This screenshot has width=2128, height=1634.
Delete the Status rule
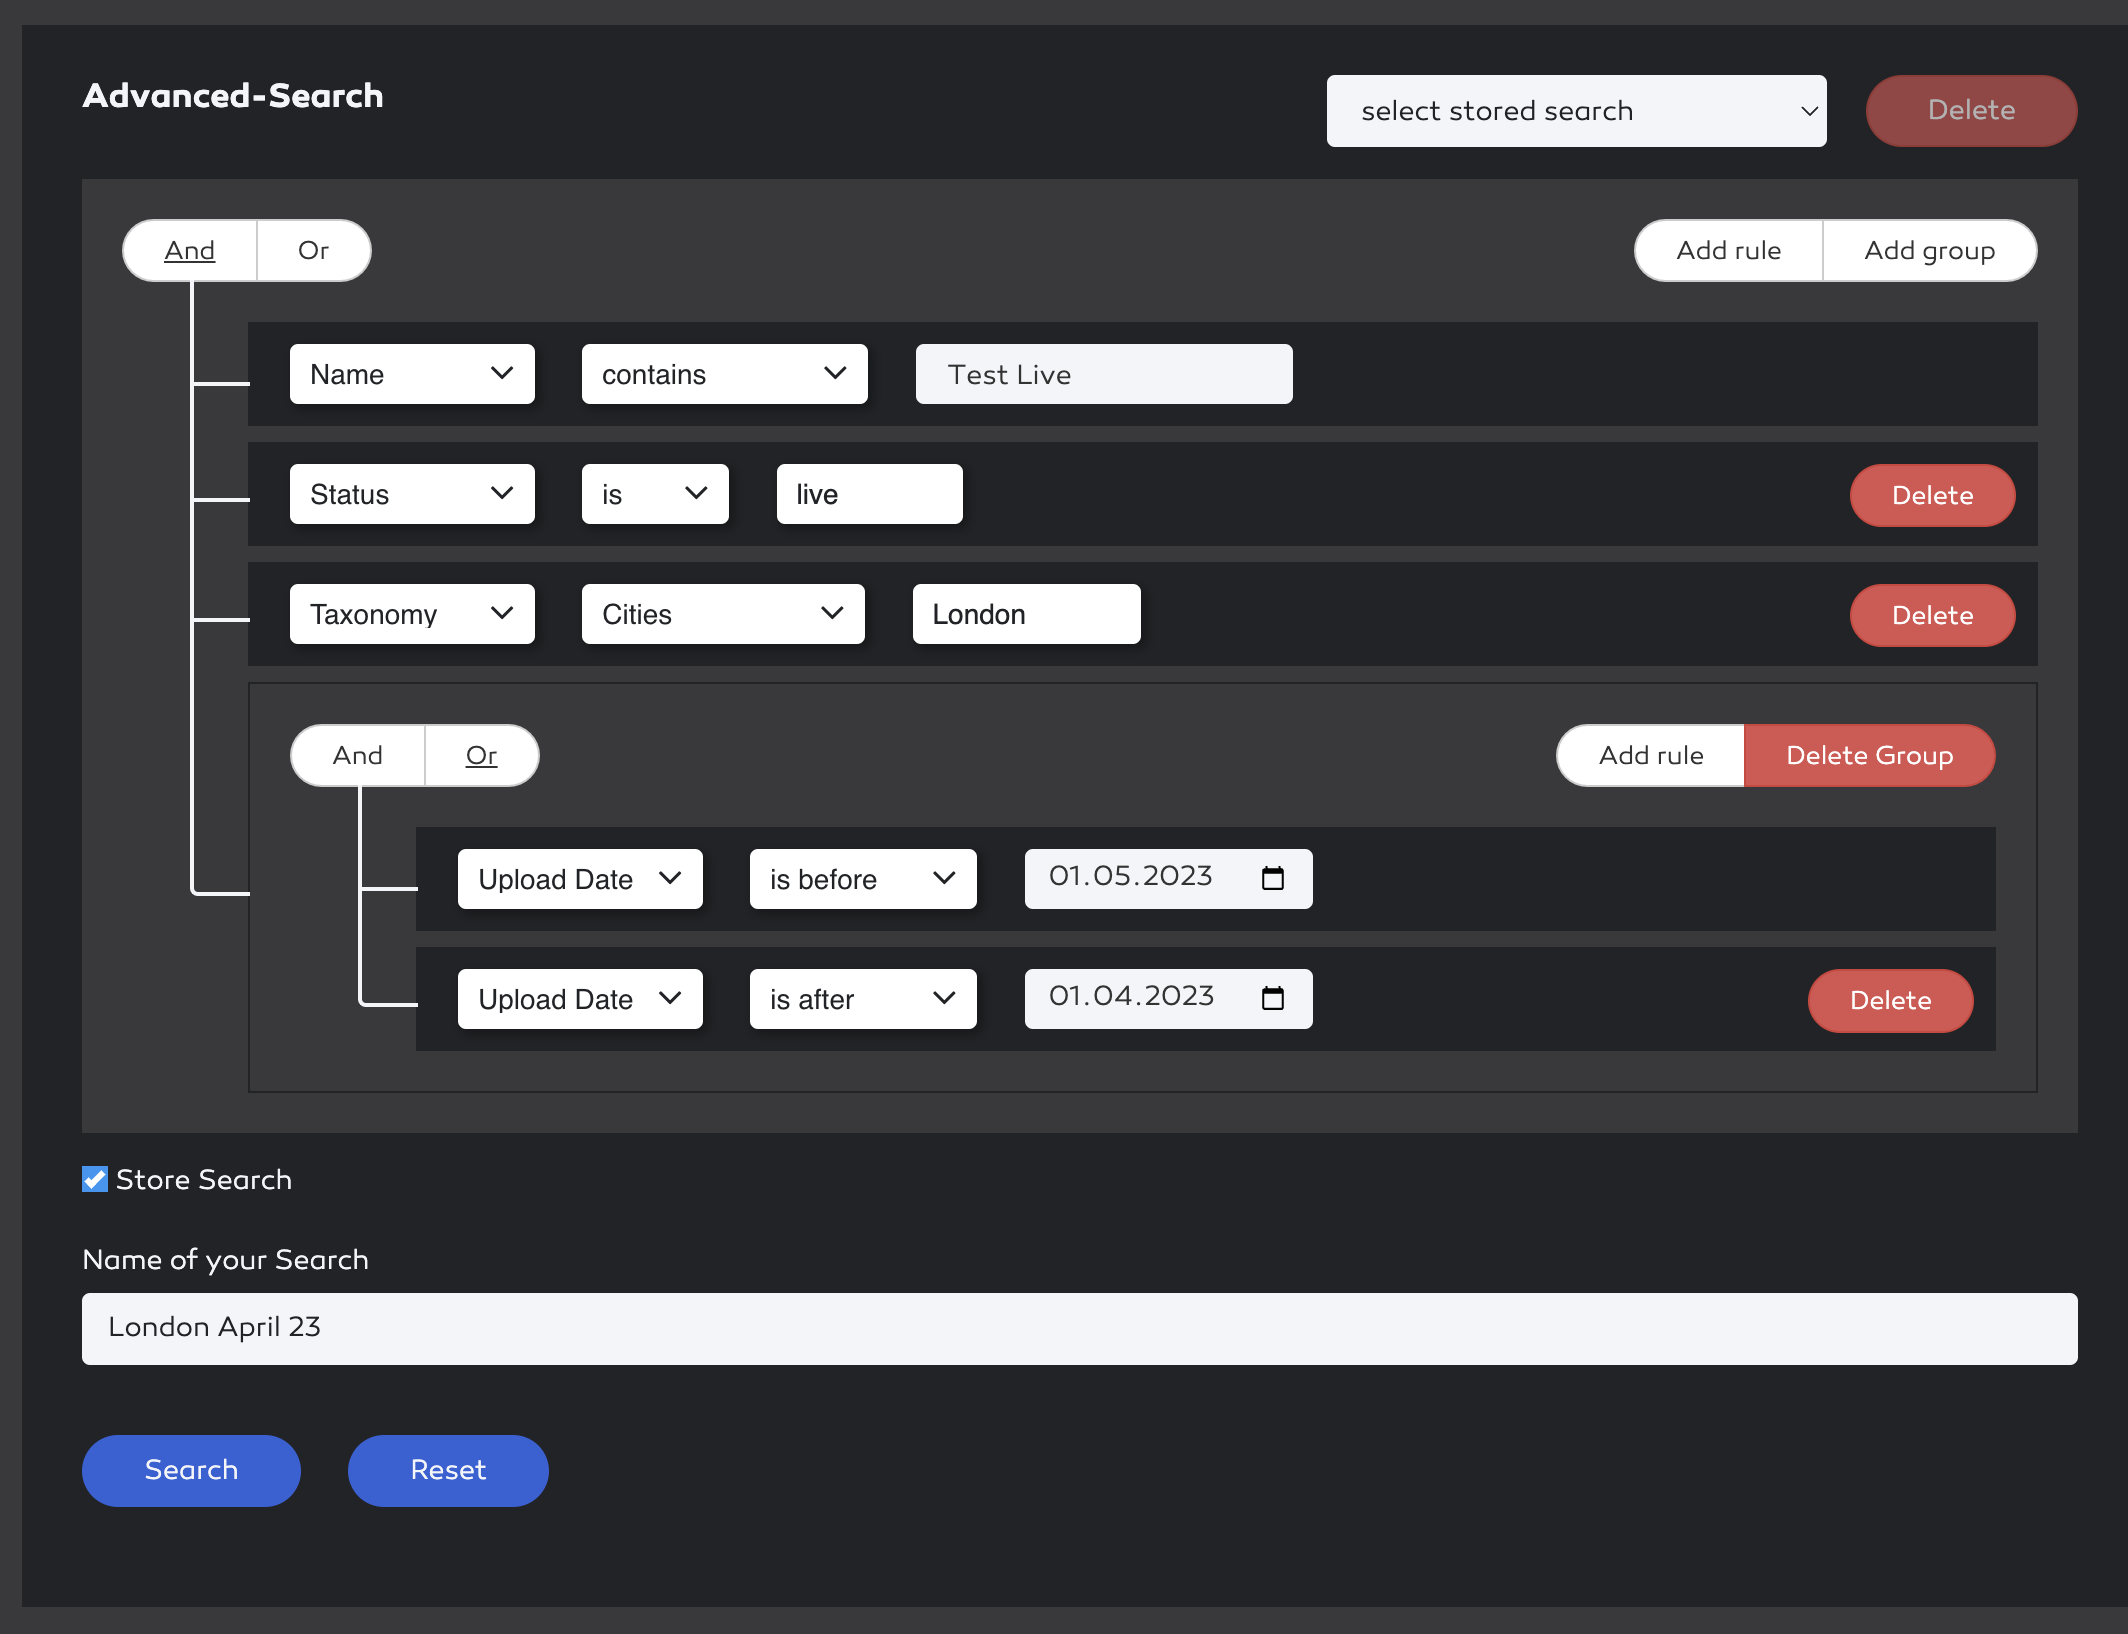coord(1932,495)
